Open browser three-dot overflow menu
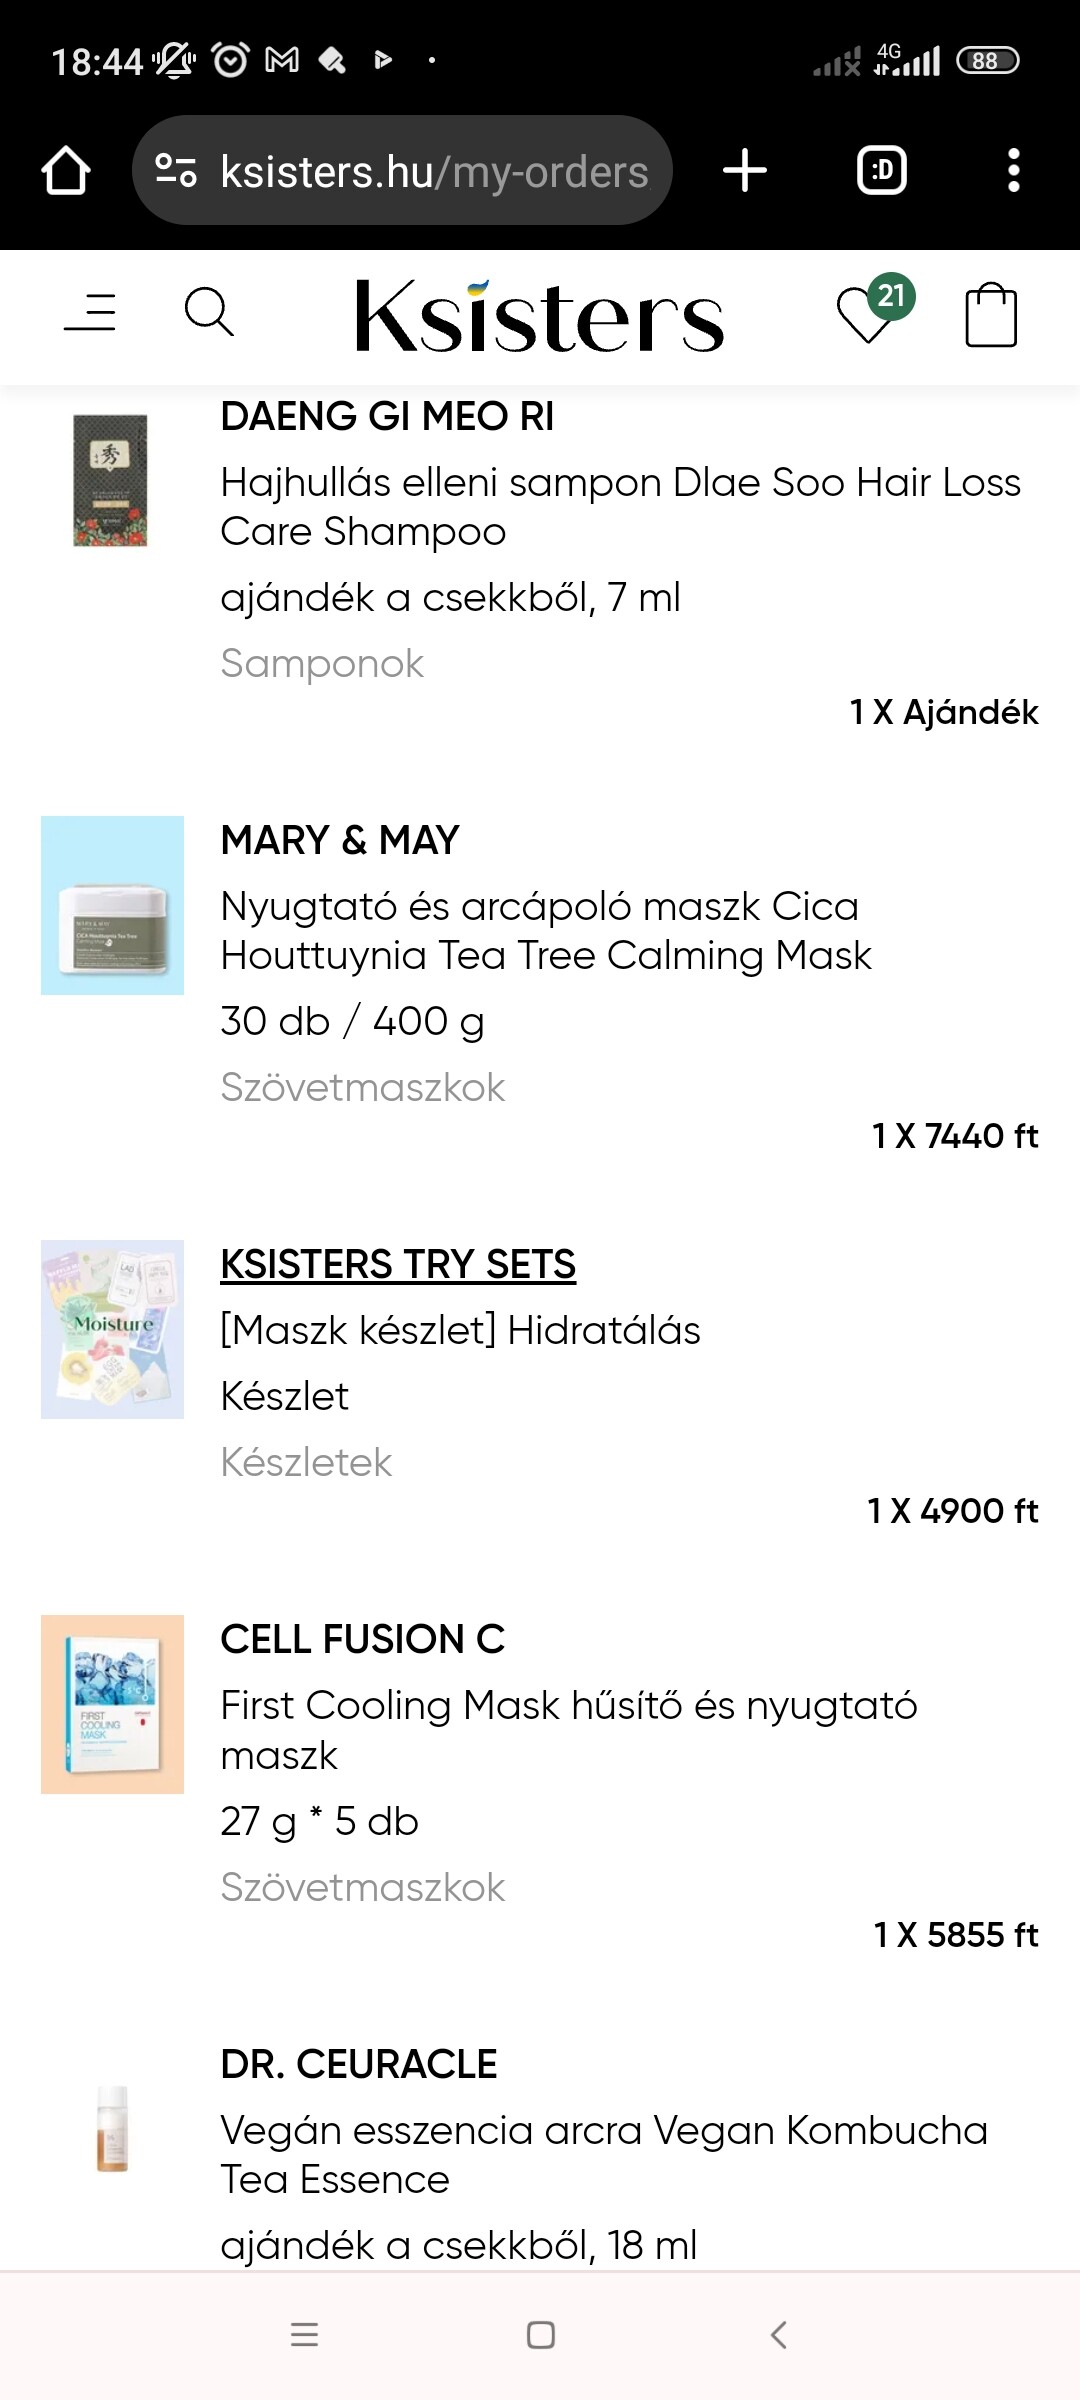1080x2400 pixels. pos(1013,171)
